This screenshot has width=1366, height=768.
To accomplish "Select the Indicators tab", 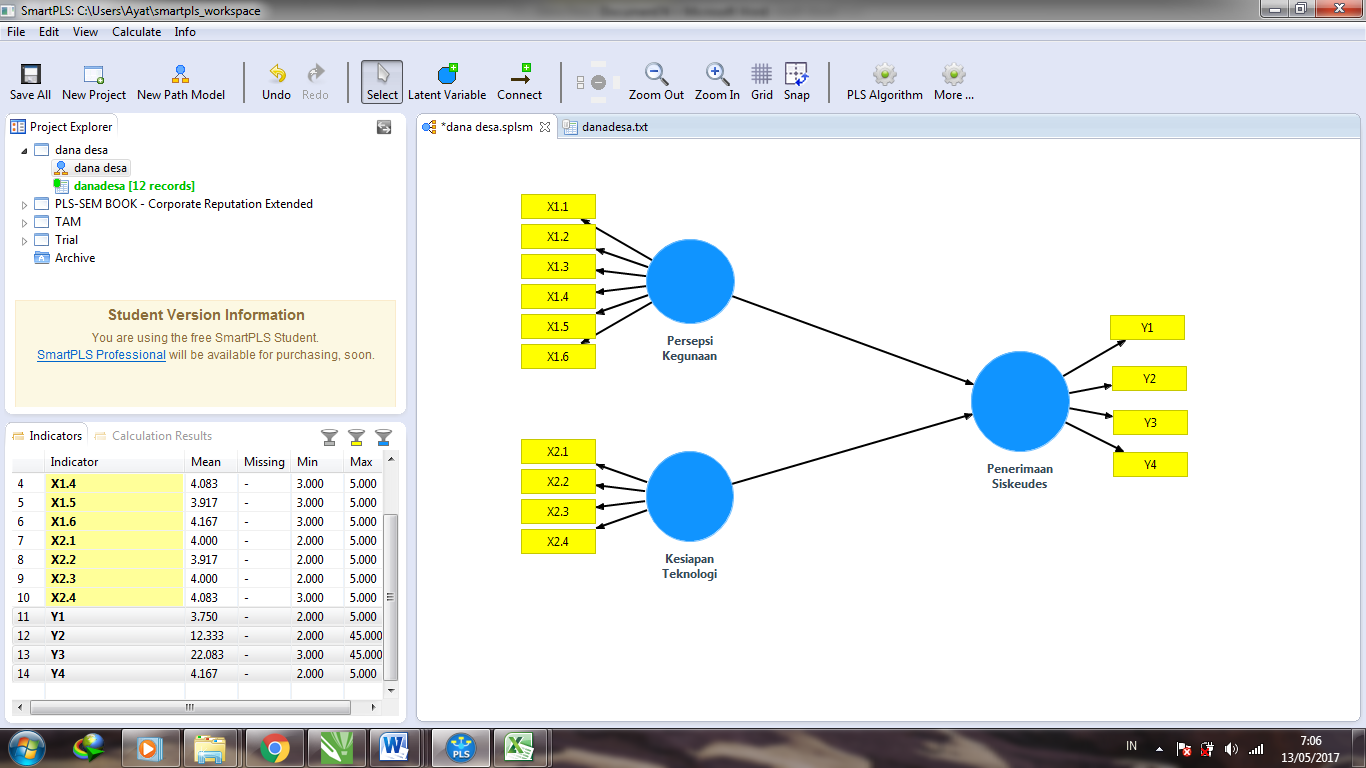I will coord(47,436).
